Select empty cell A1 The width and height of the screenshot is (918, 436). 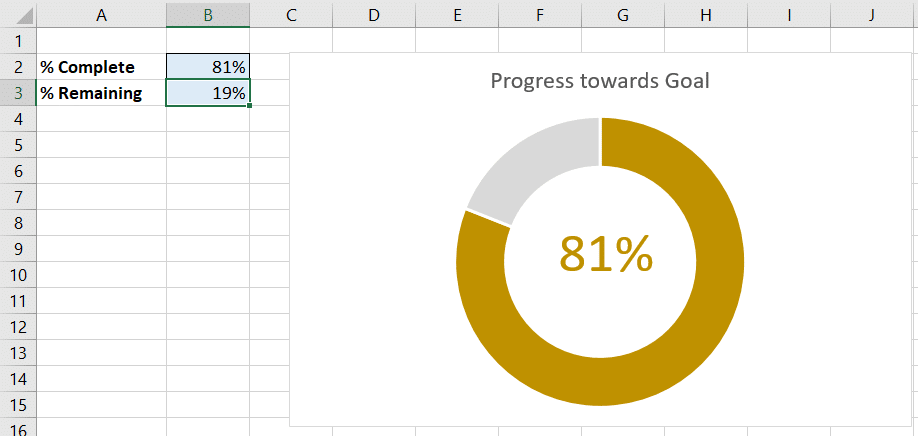[101, 41]
